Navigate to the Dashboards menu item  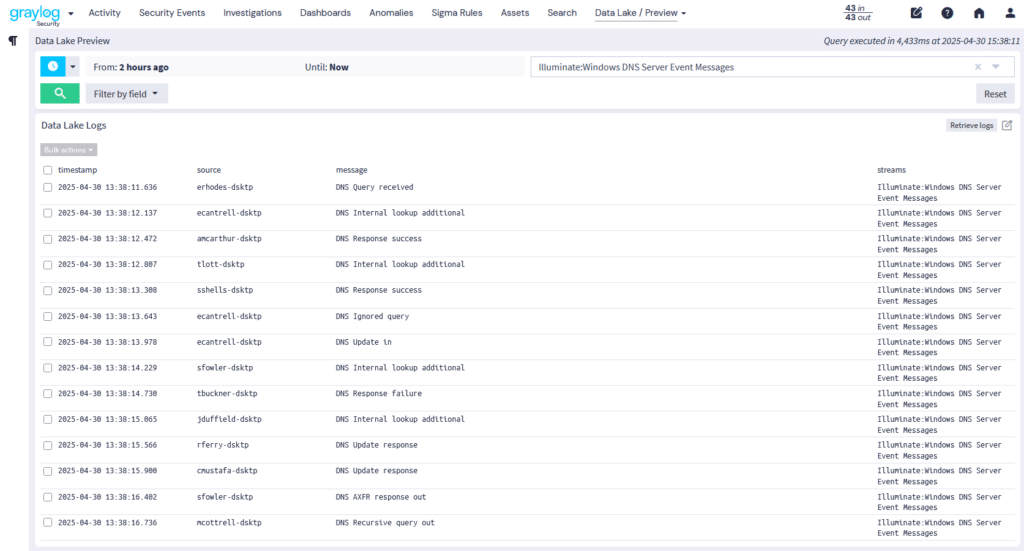325,13
